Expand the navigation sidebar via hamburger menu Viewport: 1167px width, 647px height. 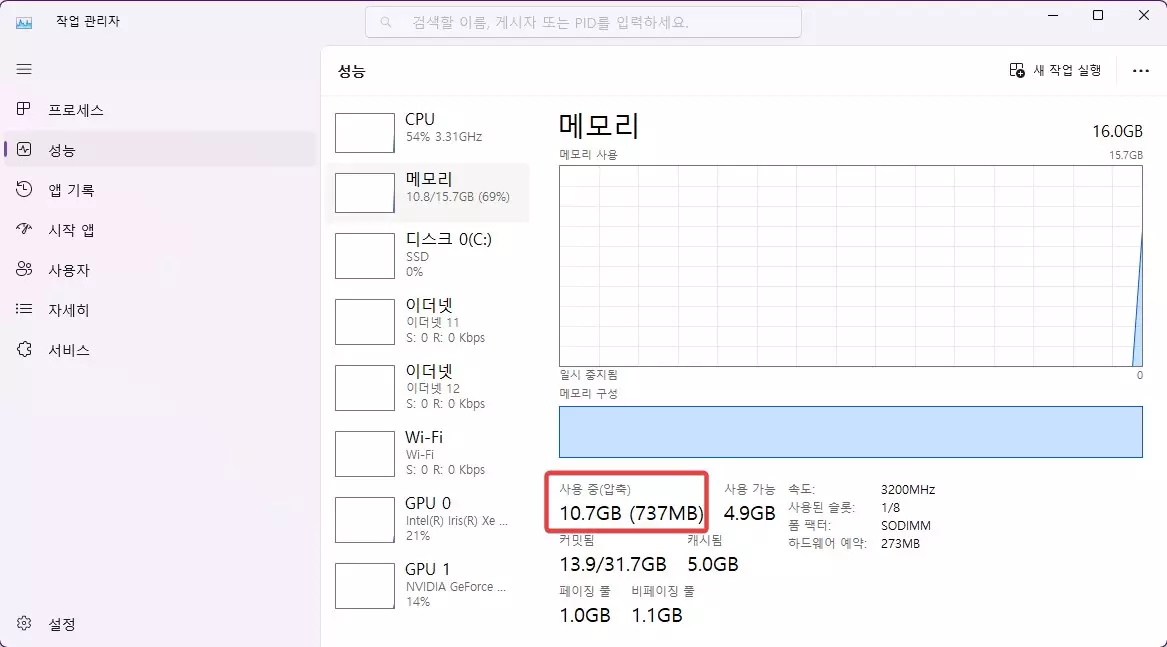24,68
